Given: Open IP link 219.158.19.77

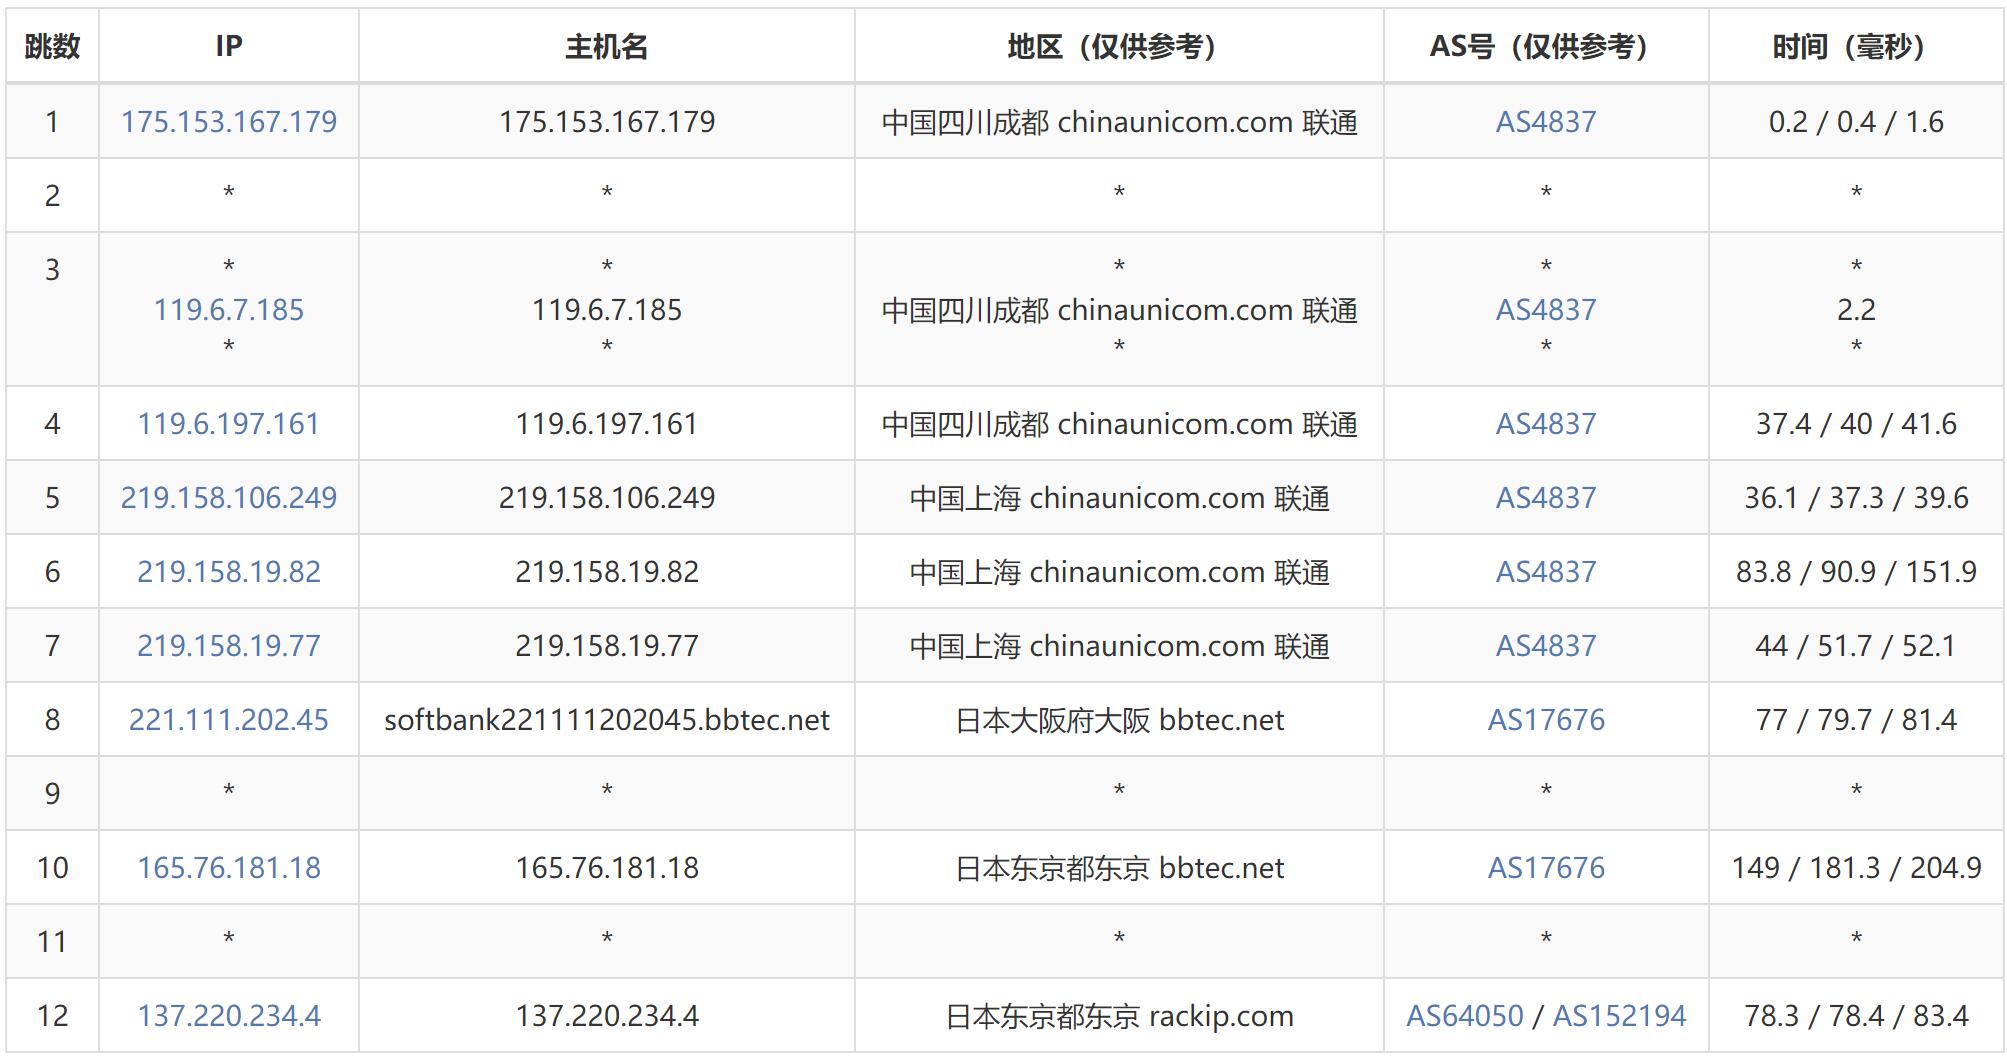Looking at the screenshot, I should coord(229,646).
